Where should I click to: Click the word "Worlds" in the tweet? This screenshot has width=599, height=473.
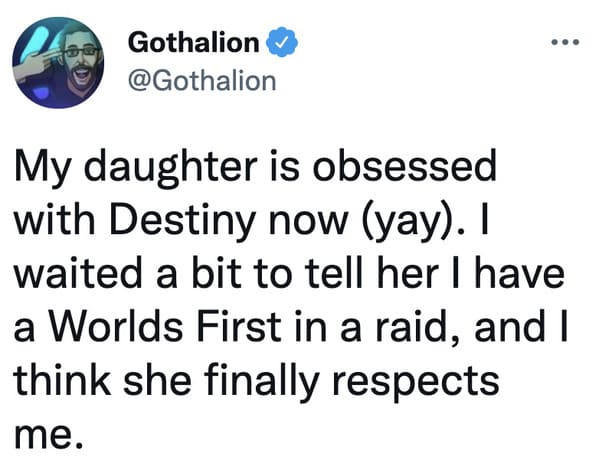point(116,327)
